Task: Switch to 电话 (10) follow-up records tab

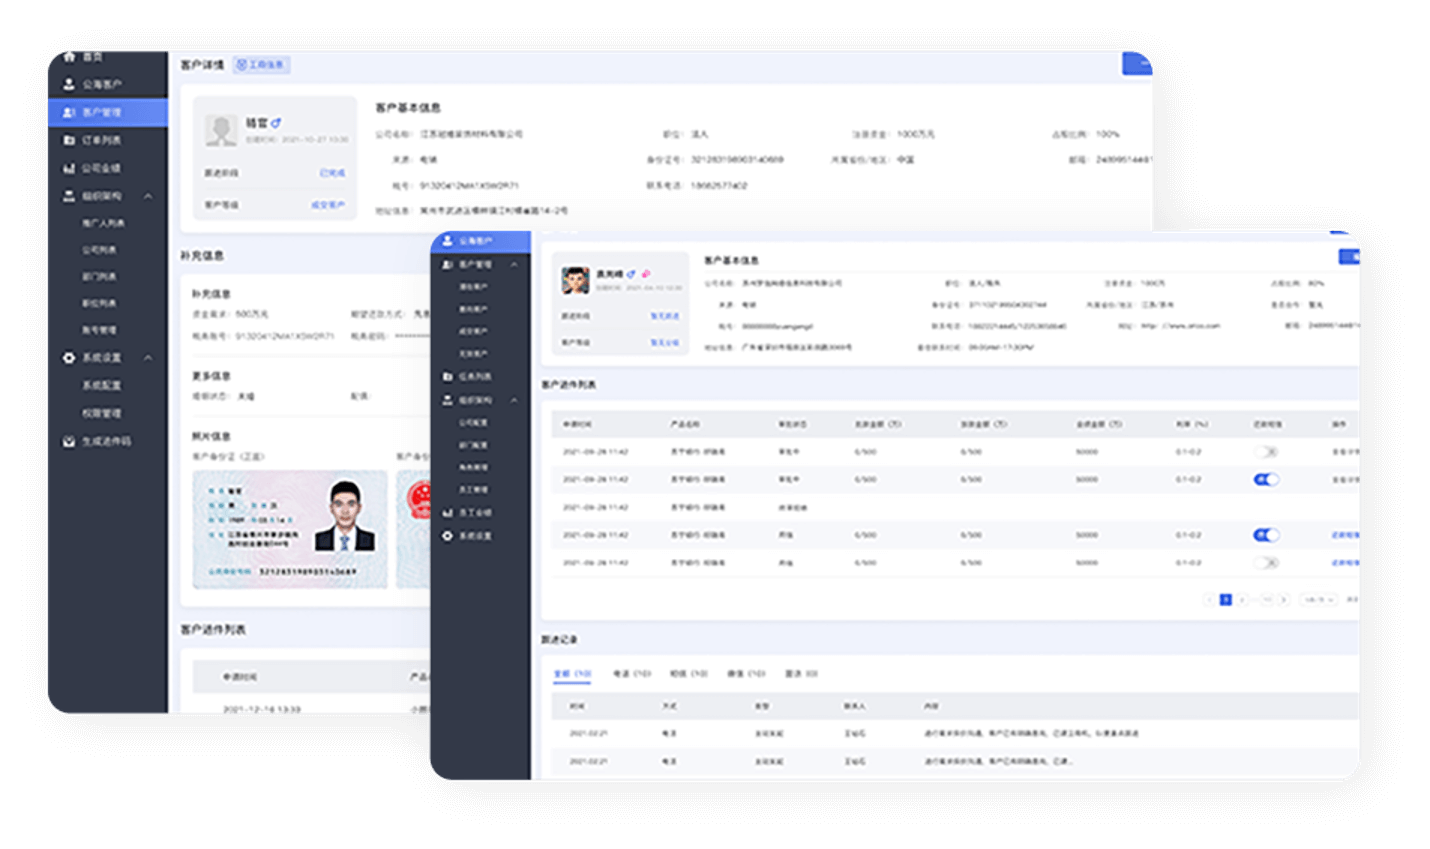Action: (x=632, y=674)
